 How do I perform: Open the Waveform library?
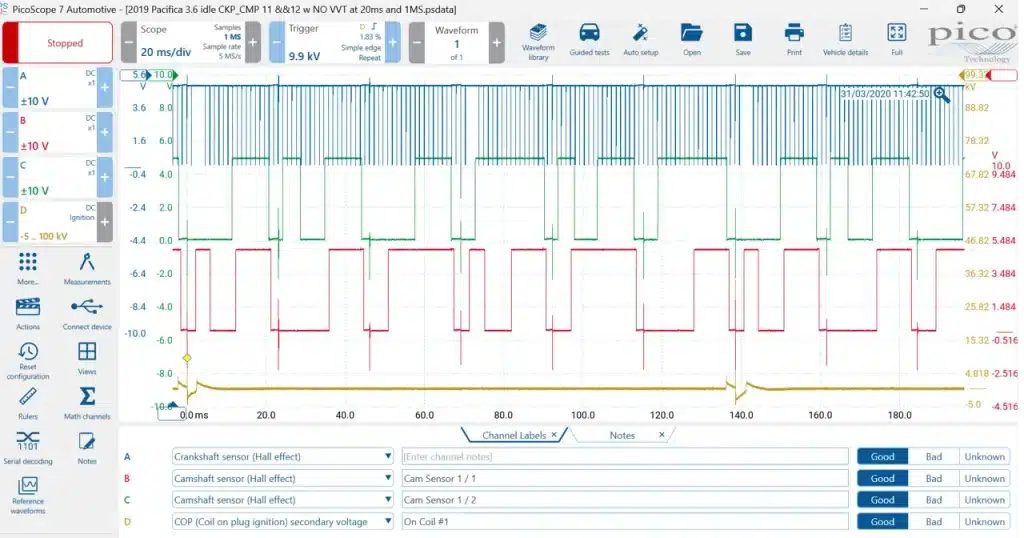tap(538, 42)
